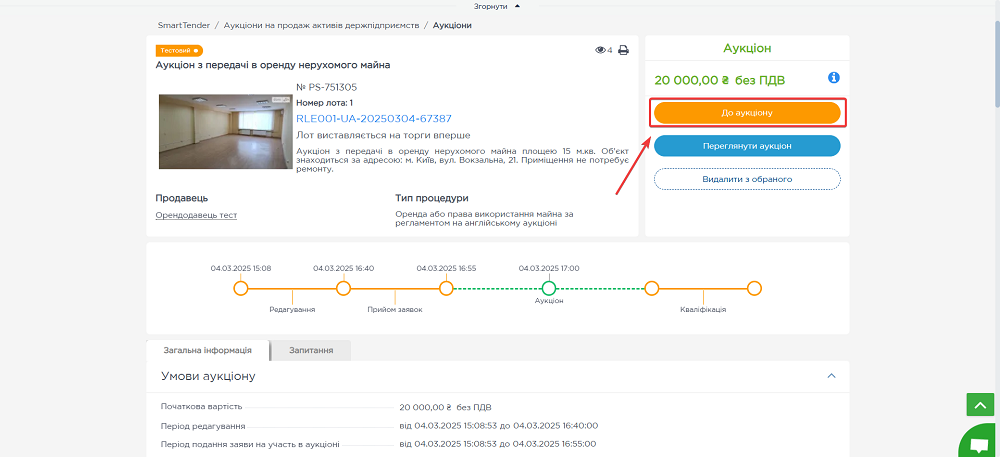1000x457 pixels.
Task: Open lot link RLE001-UA-20250304-67387
Action: point(373,118)
